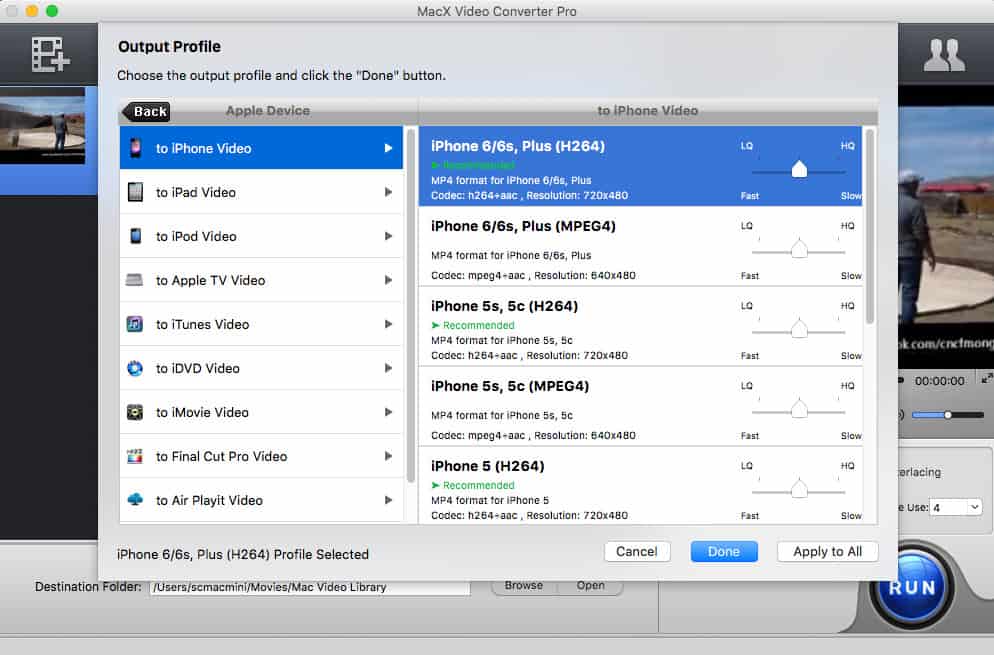Select to Apple TV Video category
Screen dimensions: 994x655
261,280
